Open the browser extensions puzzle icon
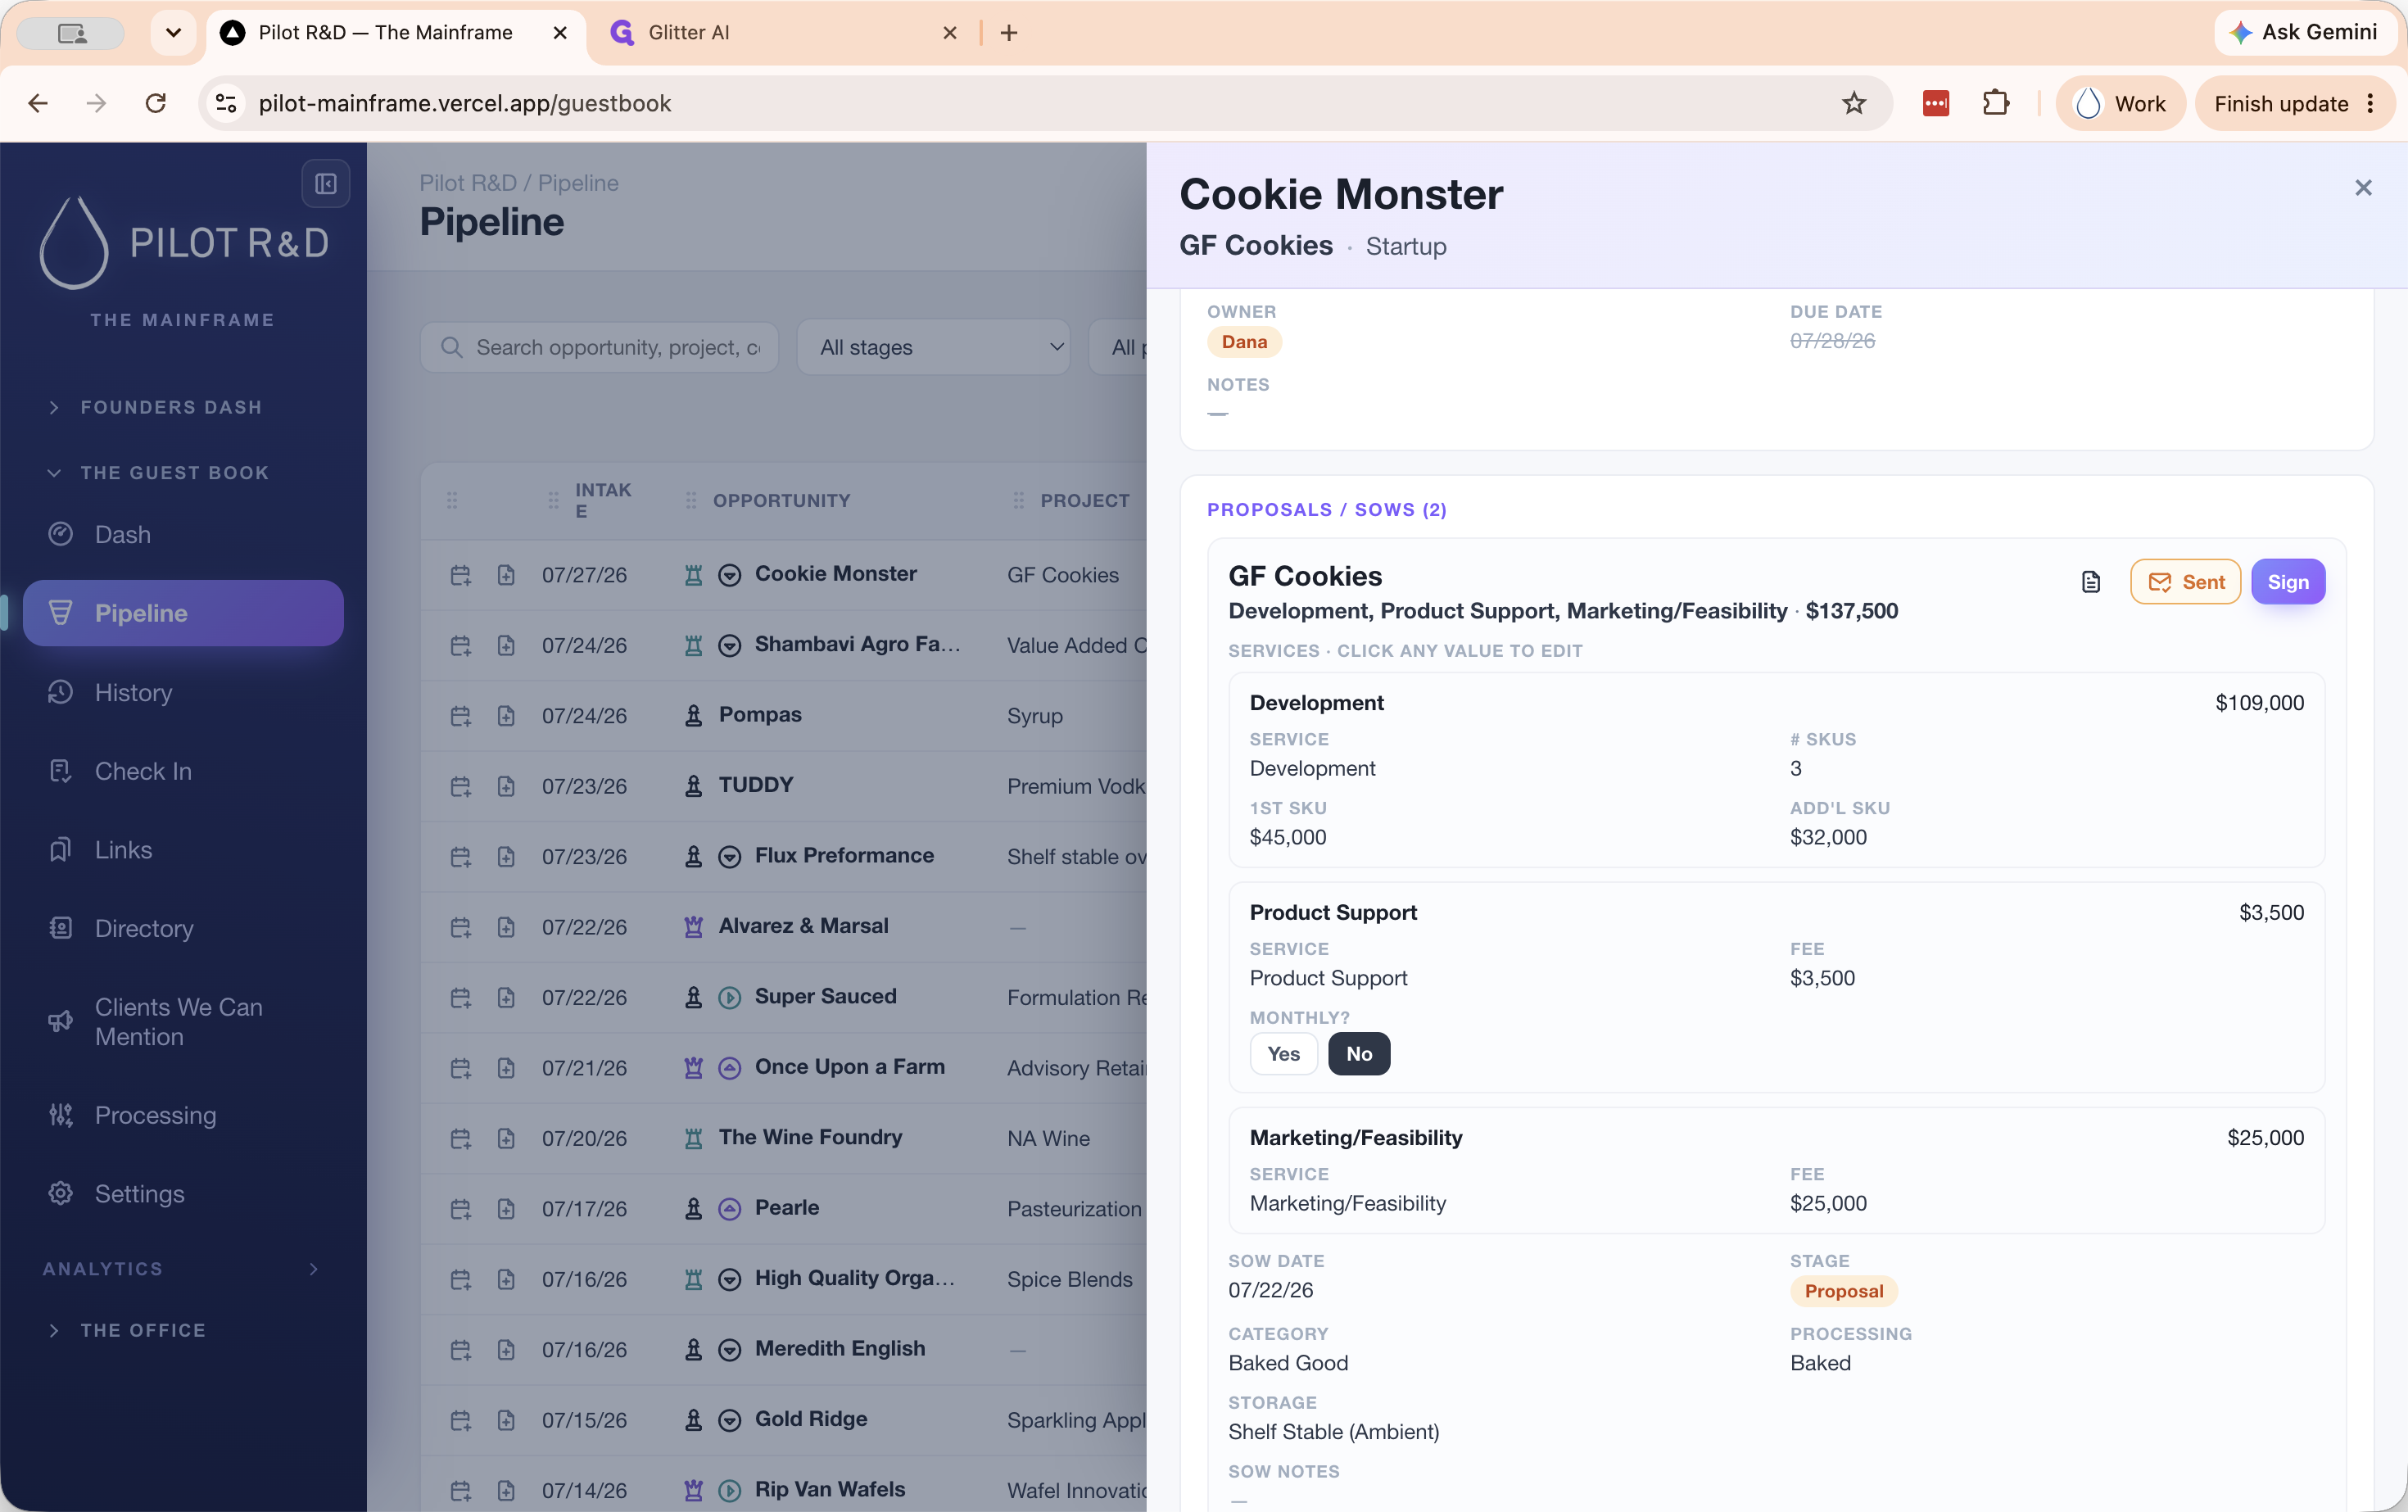The width and height of the screenshot is (2408, 1512). [1996, 103]
